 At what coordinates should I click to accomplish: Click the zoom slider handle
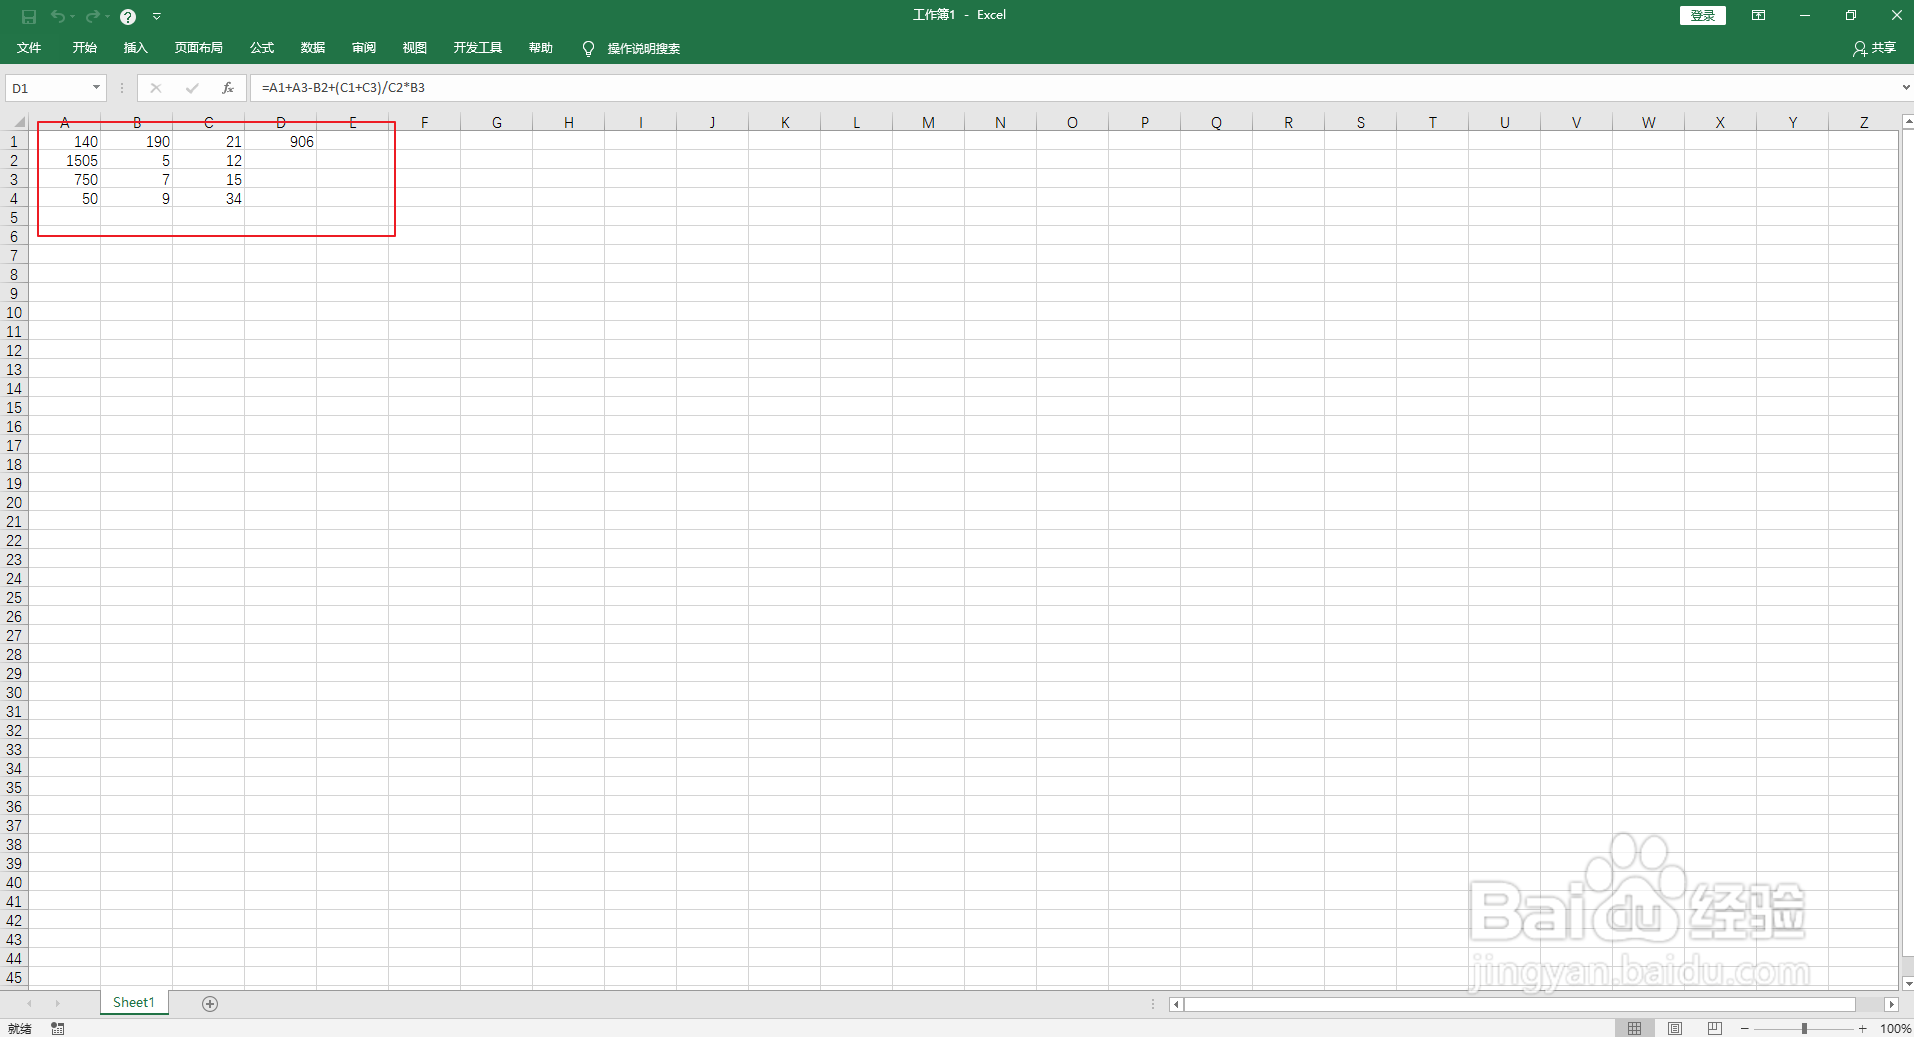point(1804,1028)
